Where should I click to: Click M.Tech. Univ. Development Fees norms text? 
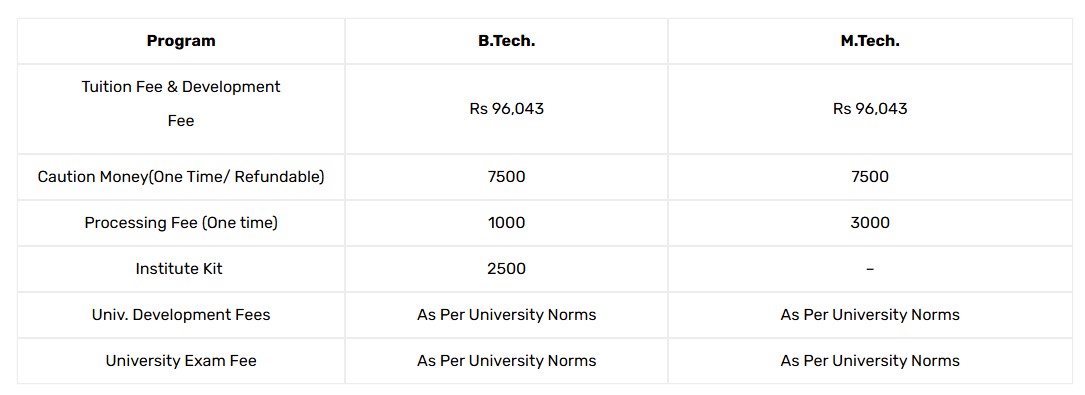click(x=870, y=315)
